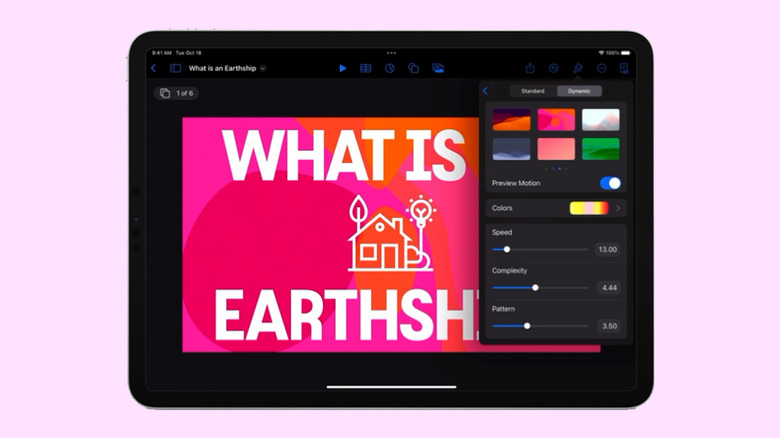This screenshot has width=780, height=438.
Task: Choose the pale misty mountains background thumbnail
Action: tap(600, 119)
